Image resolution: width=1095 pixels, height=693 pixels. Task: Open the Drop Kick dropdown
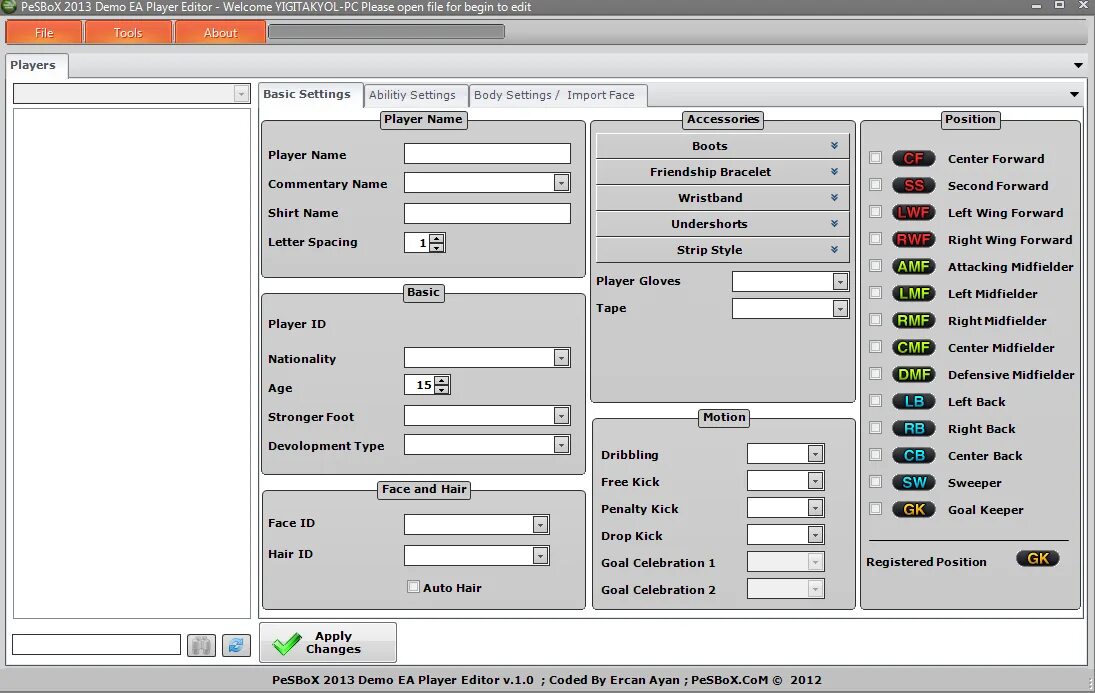click(x=815, y=535)
